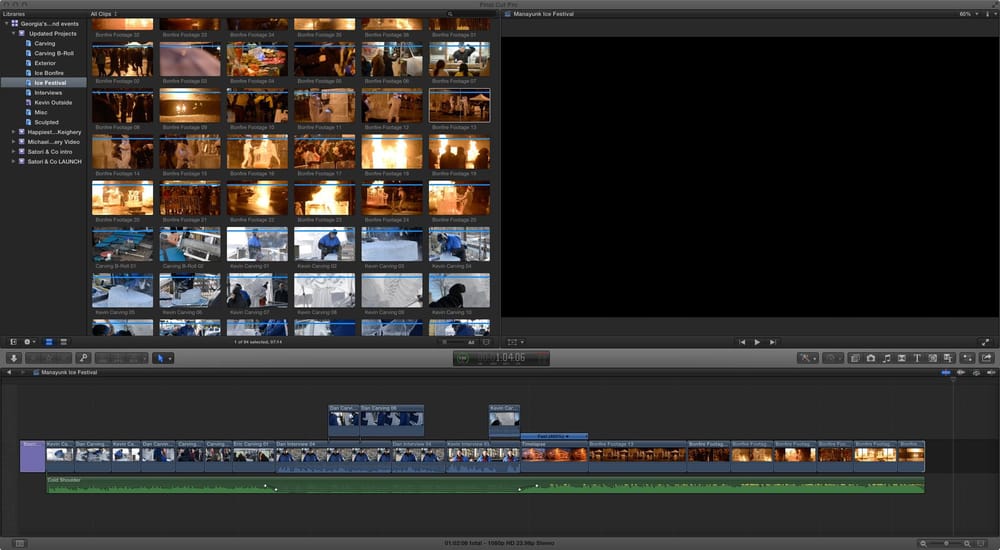This screenshot has width=1000, height=550.
Task: Open the Photos browser camera icon
Action: [871, 358]
